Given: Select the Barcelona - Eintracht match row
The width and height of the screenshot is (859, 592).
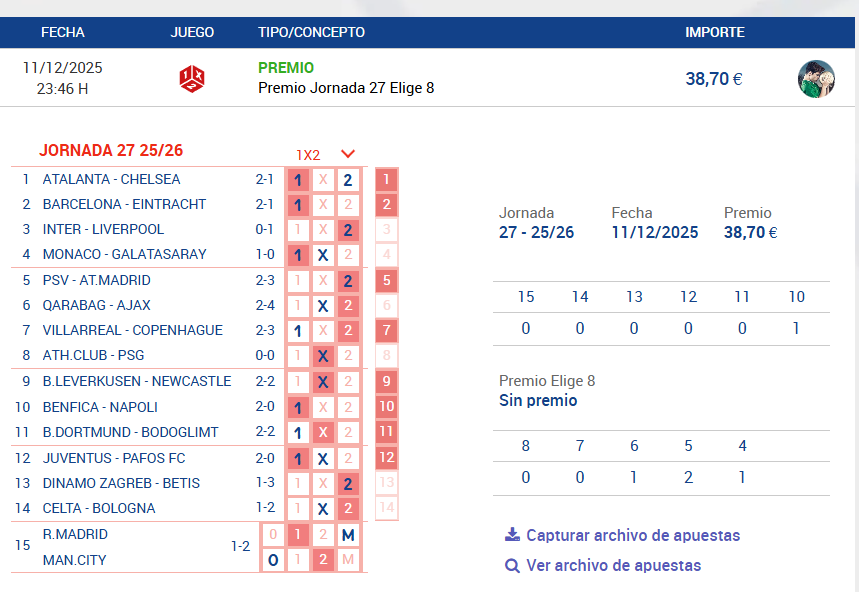Looking at the screenshot, I should pos(124,204).
